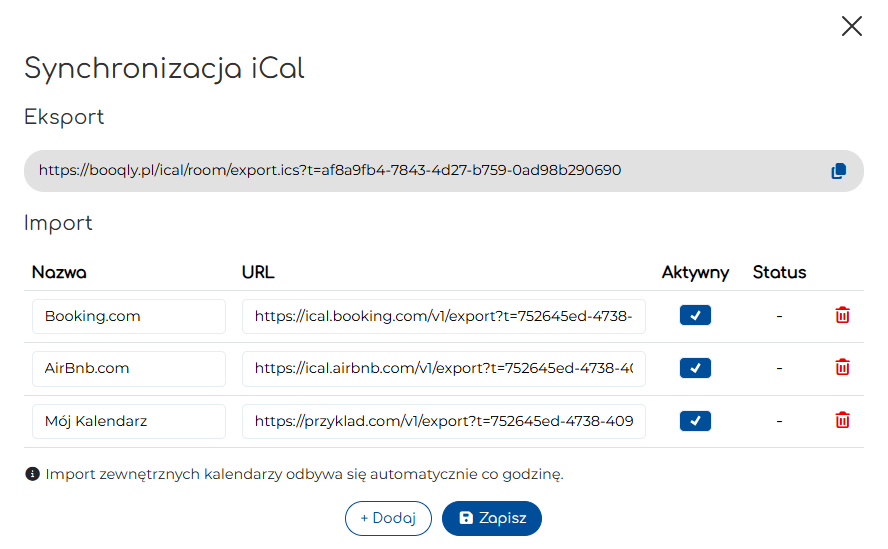Click the Booking.com name field
Screen dimensions: 888x549
pyautogui.click(x=129, y=316)
